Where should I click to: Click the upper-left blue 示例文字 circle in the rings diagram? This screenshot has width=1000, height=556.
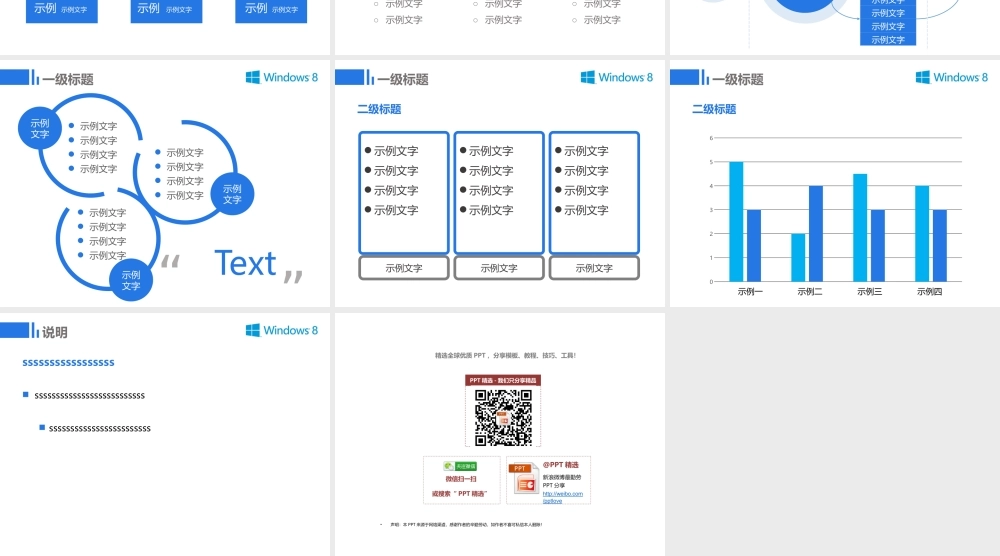tap(40, 128)
